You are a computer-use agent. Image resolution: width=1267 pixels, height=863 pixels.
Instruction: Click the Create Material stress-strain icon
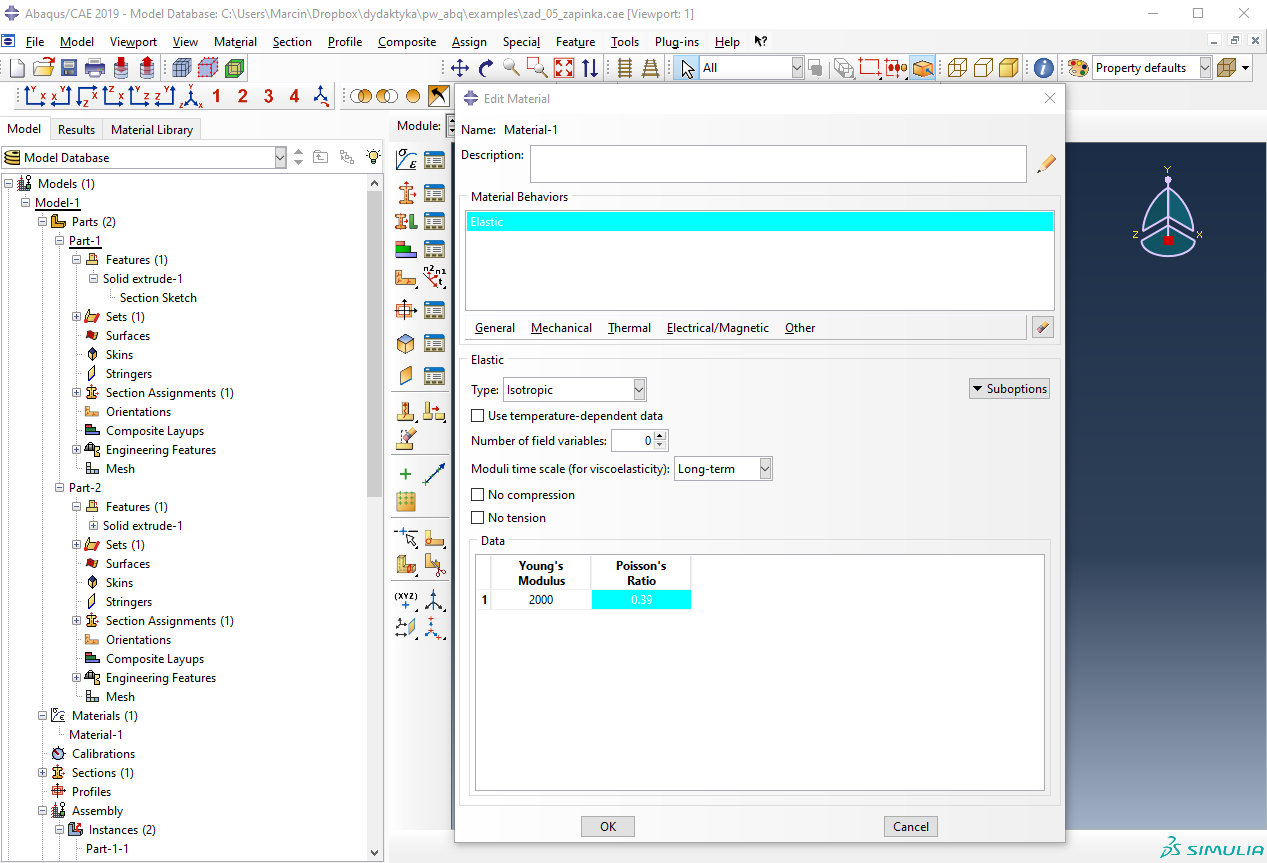click(406, 160)
